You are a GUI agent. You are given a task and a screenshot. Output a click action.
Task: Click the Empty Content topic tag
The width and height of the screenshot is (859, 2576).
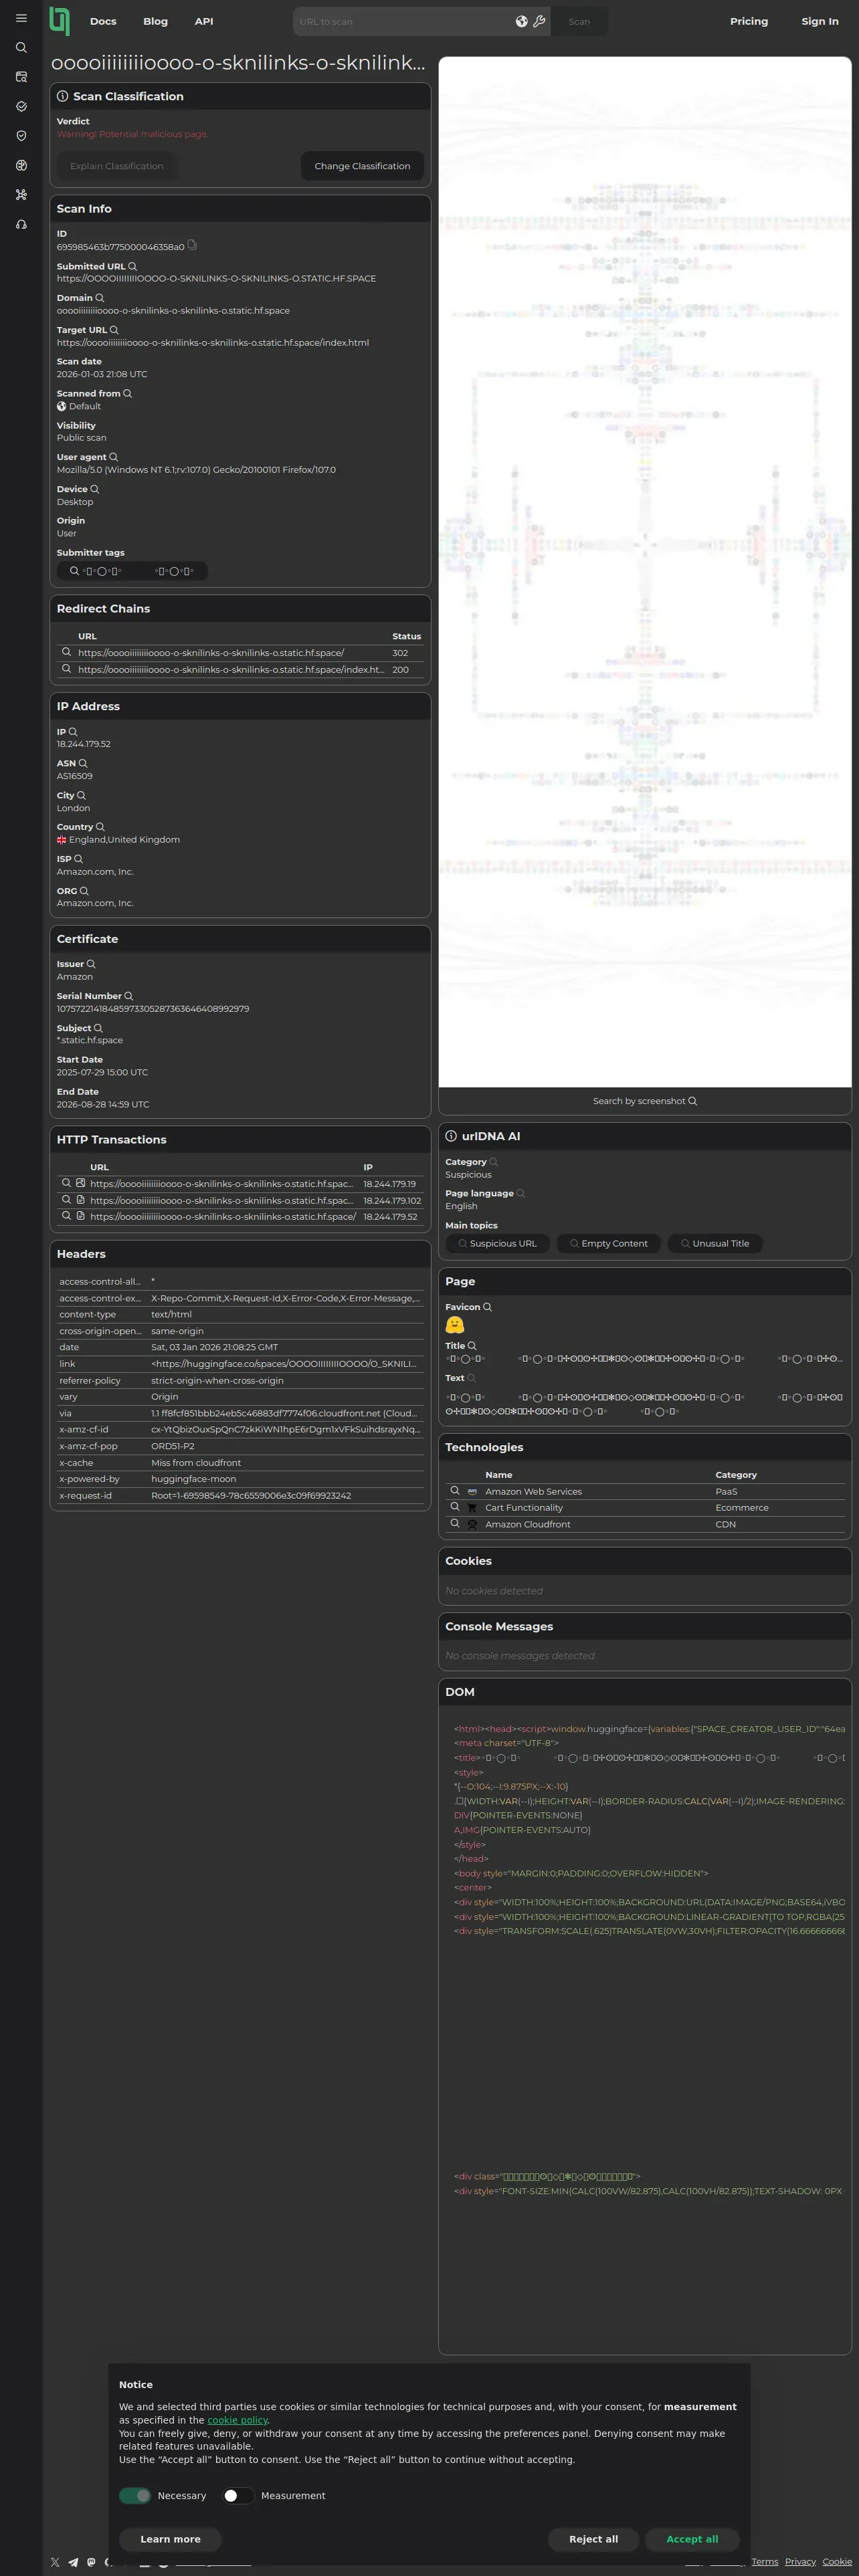[608, 1243]
